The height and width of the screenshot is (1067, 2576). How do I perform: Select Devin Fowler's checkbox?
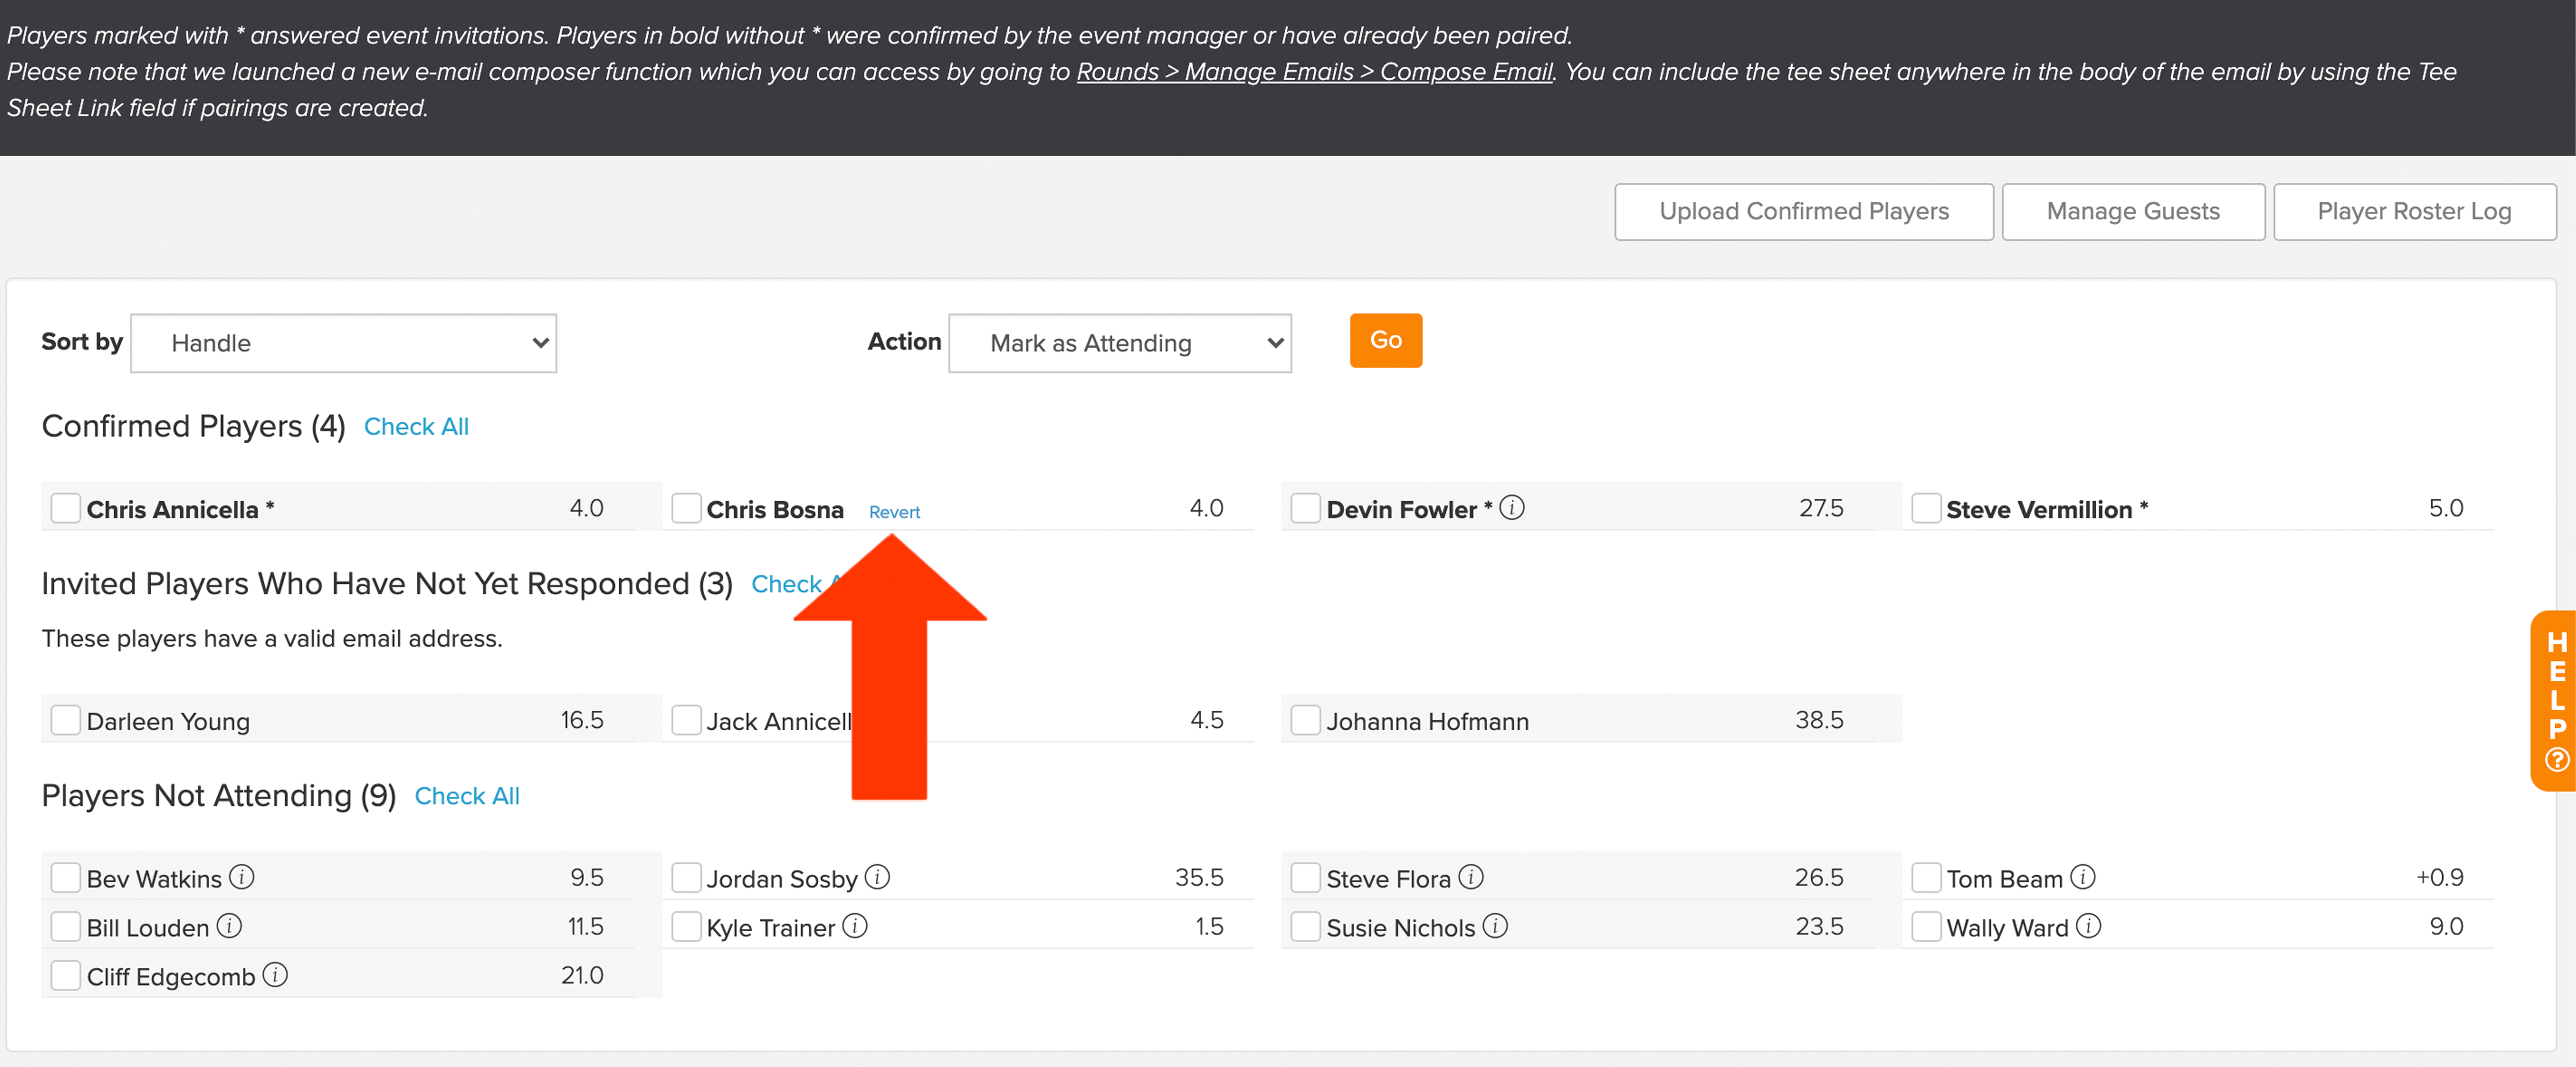[1306, 508]
